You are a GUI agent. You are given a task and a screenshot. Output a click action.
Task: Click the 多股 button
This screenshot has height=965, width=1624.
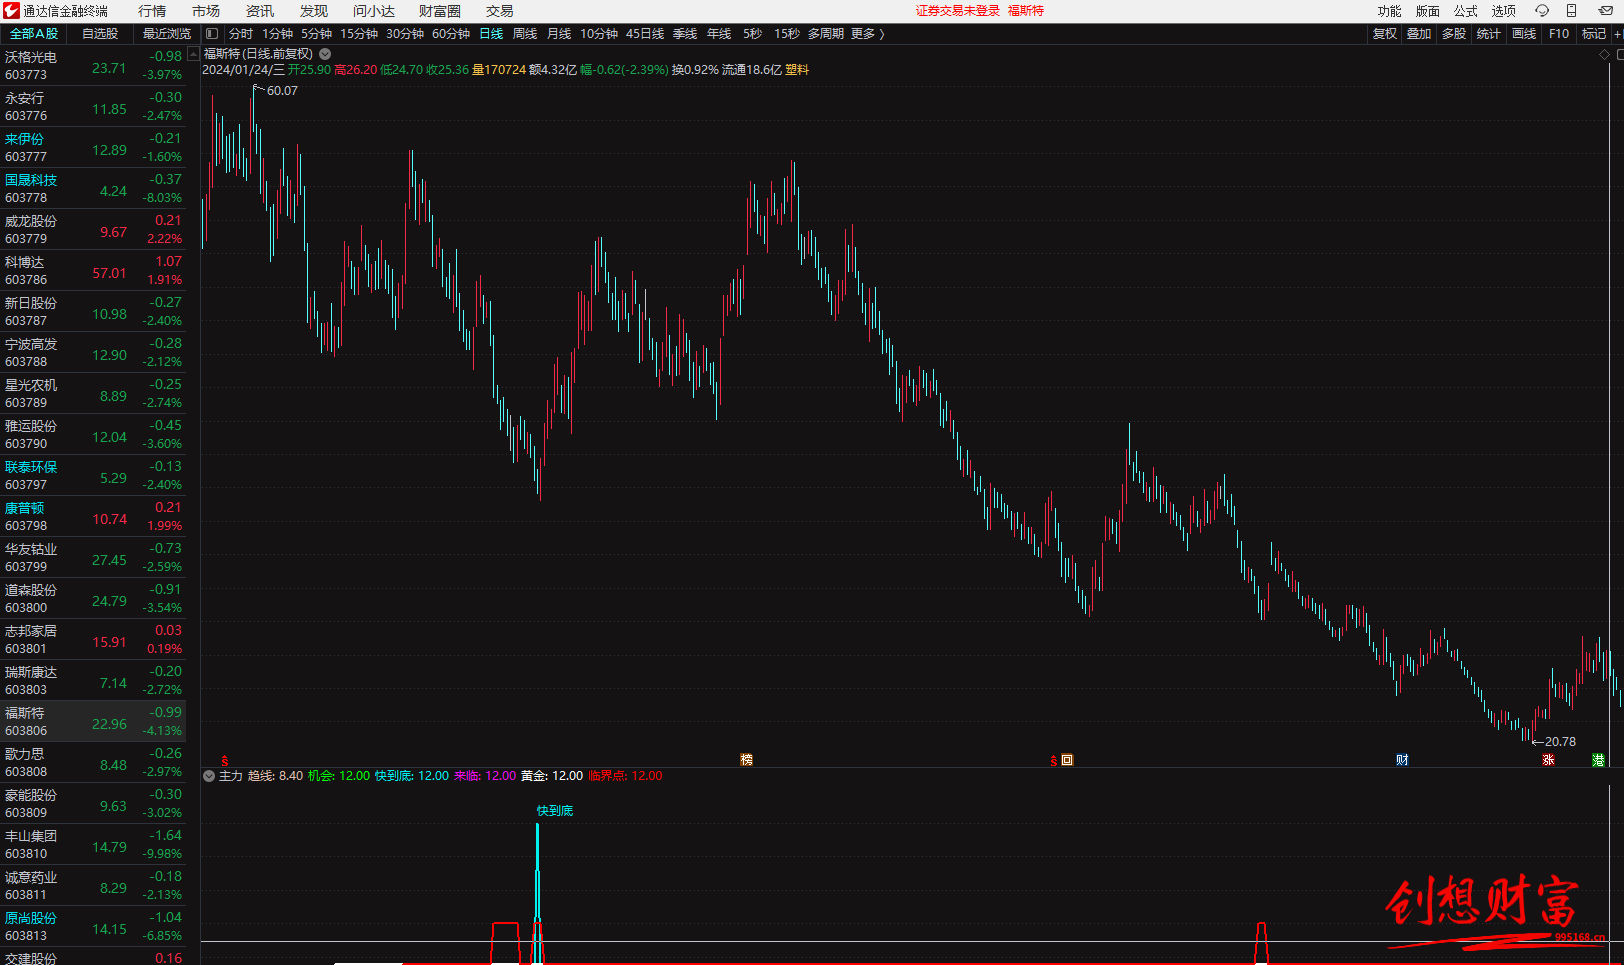coord(1454,34)
